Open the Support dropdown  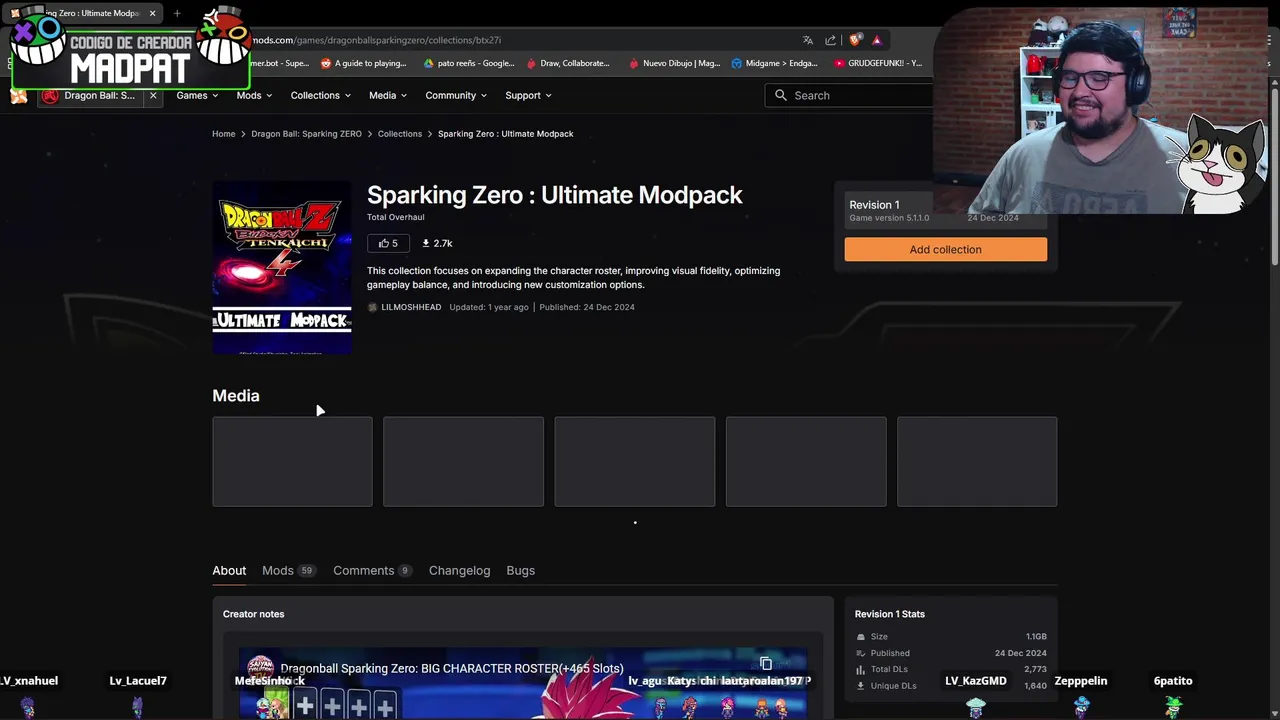pos(528,95)
